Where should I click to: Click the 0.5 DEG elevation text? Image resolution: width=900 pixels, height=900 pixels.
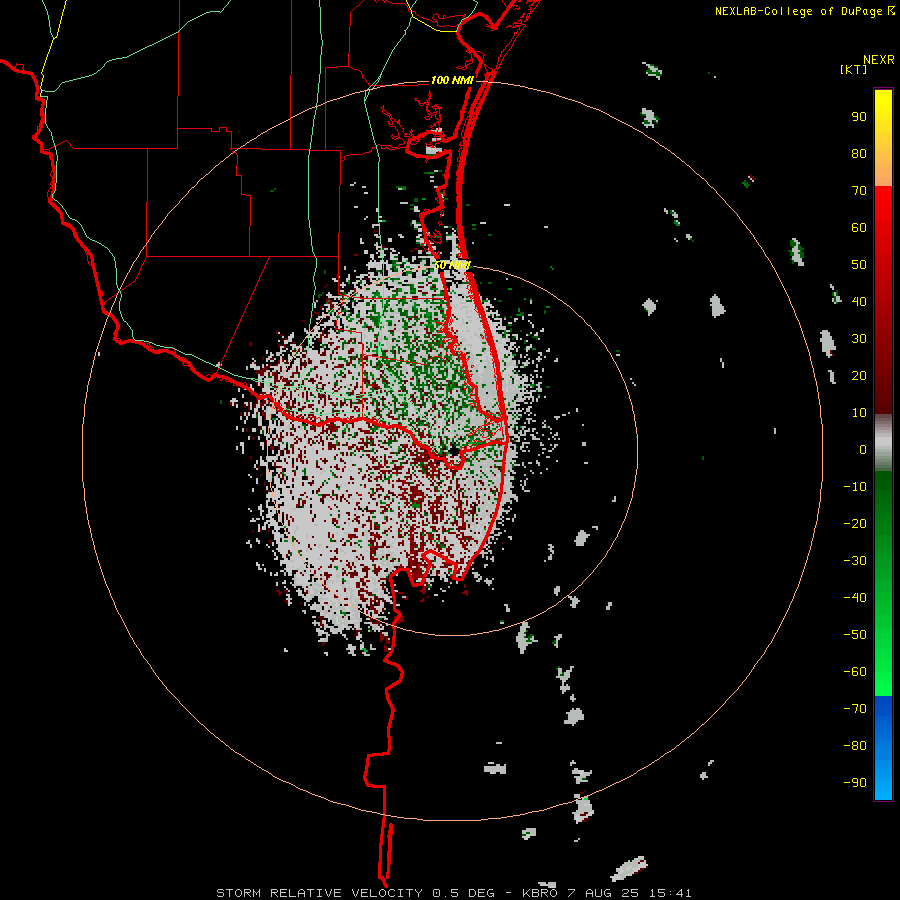pyautogui.click(x=463, y=893)
